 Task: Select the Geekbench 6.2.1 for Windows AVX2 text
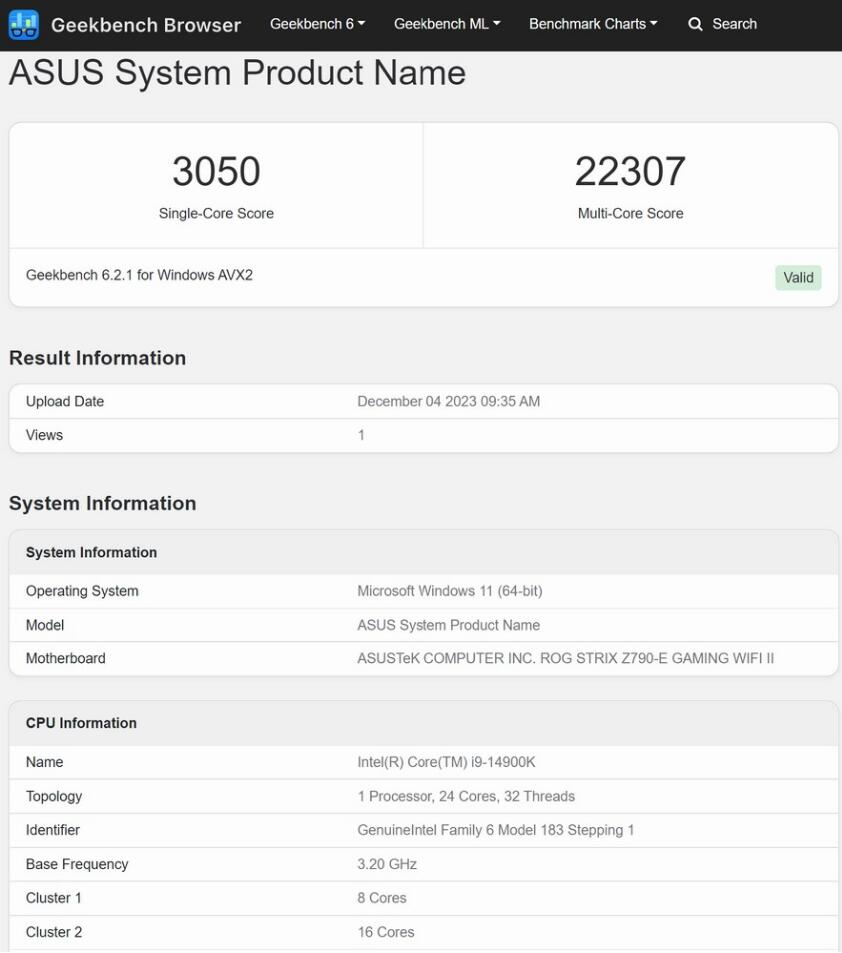click(x=139, y=275)
